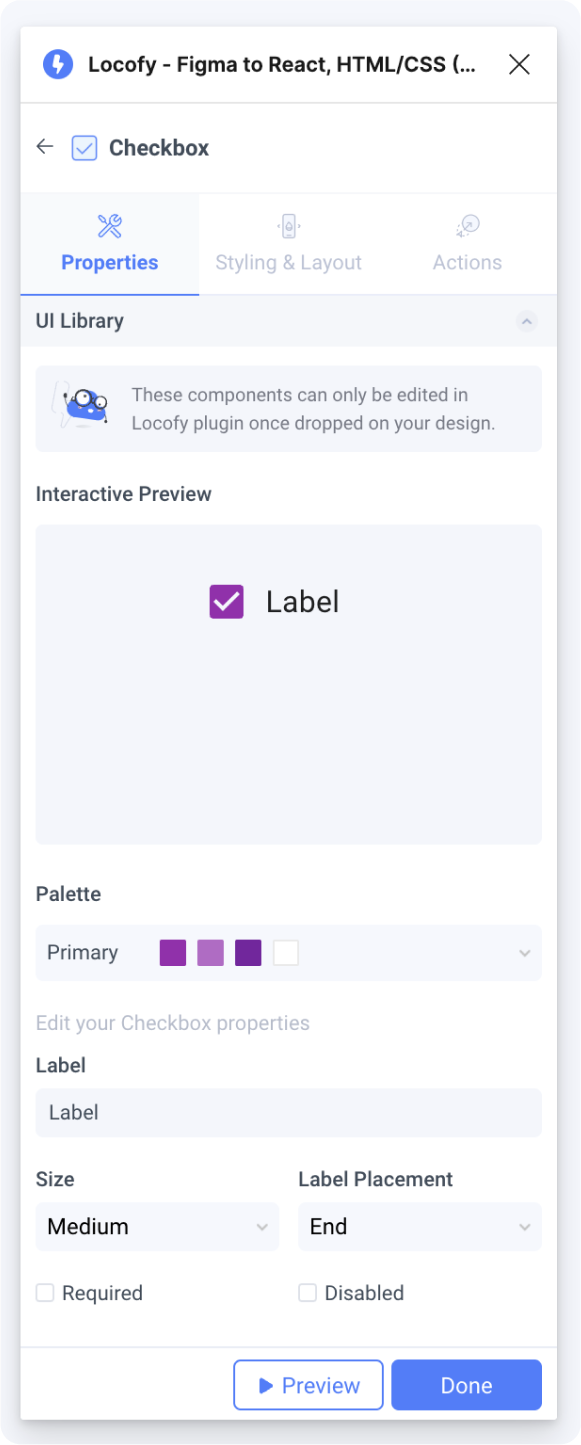
Task: Enable the Disabled checkbox
Action: point(307,1292)
